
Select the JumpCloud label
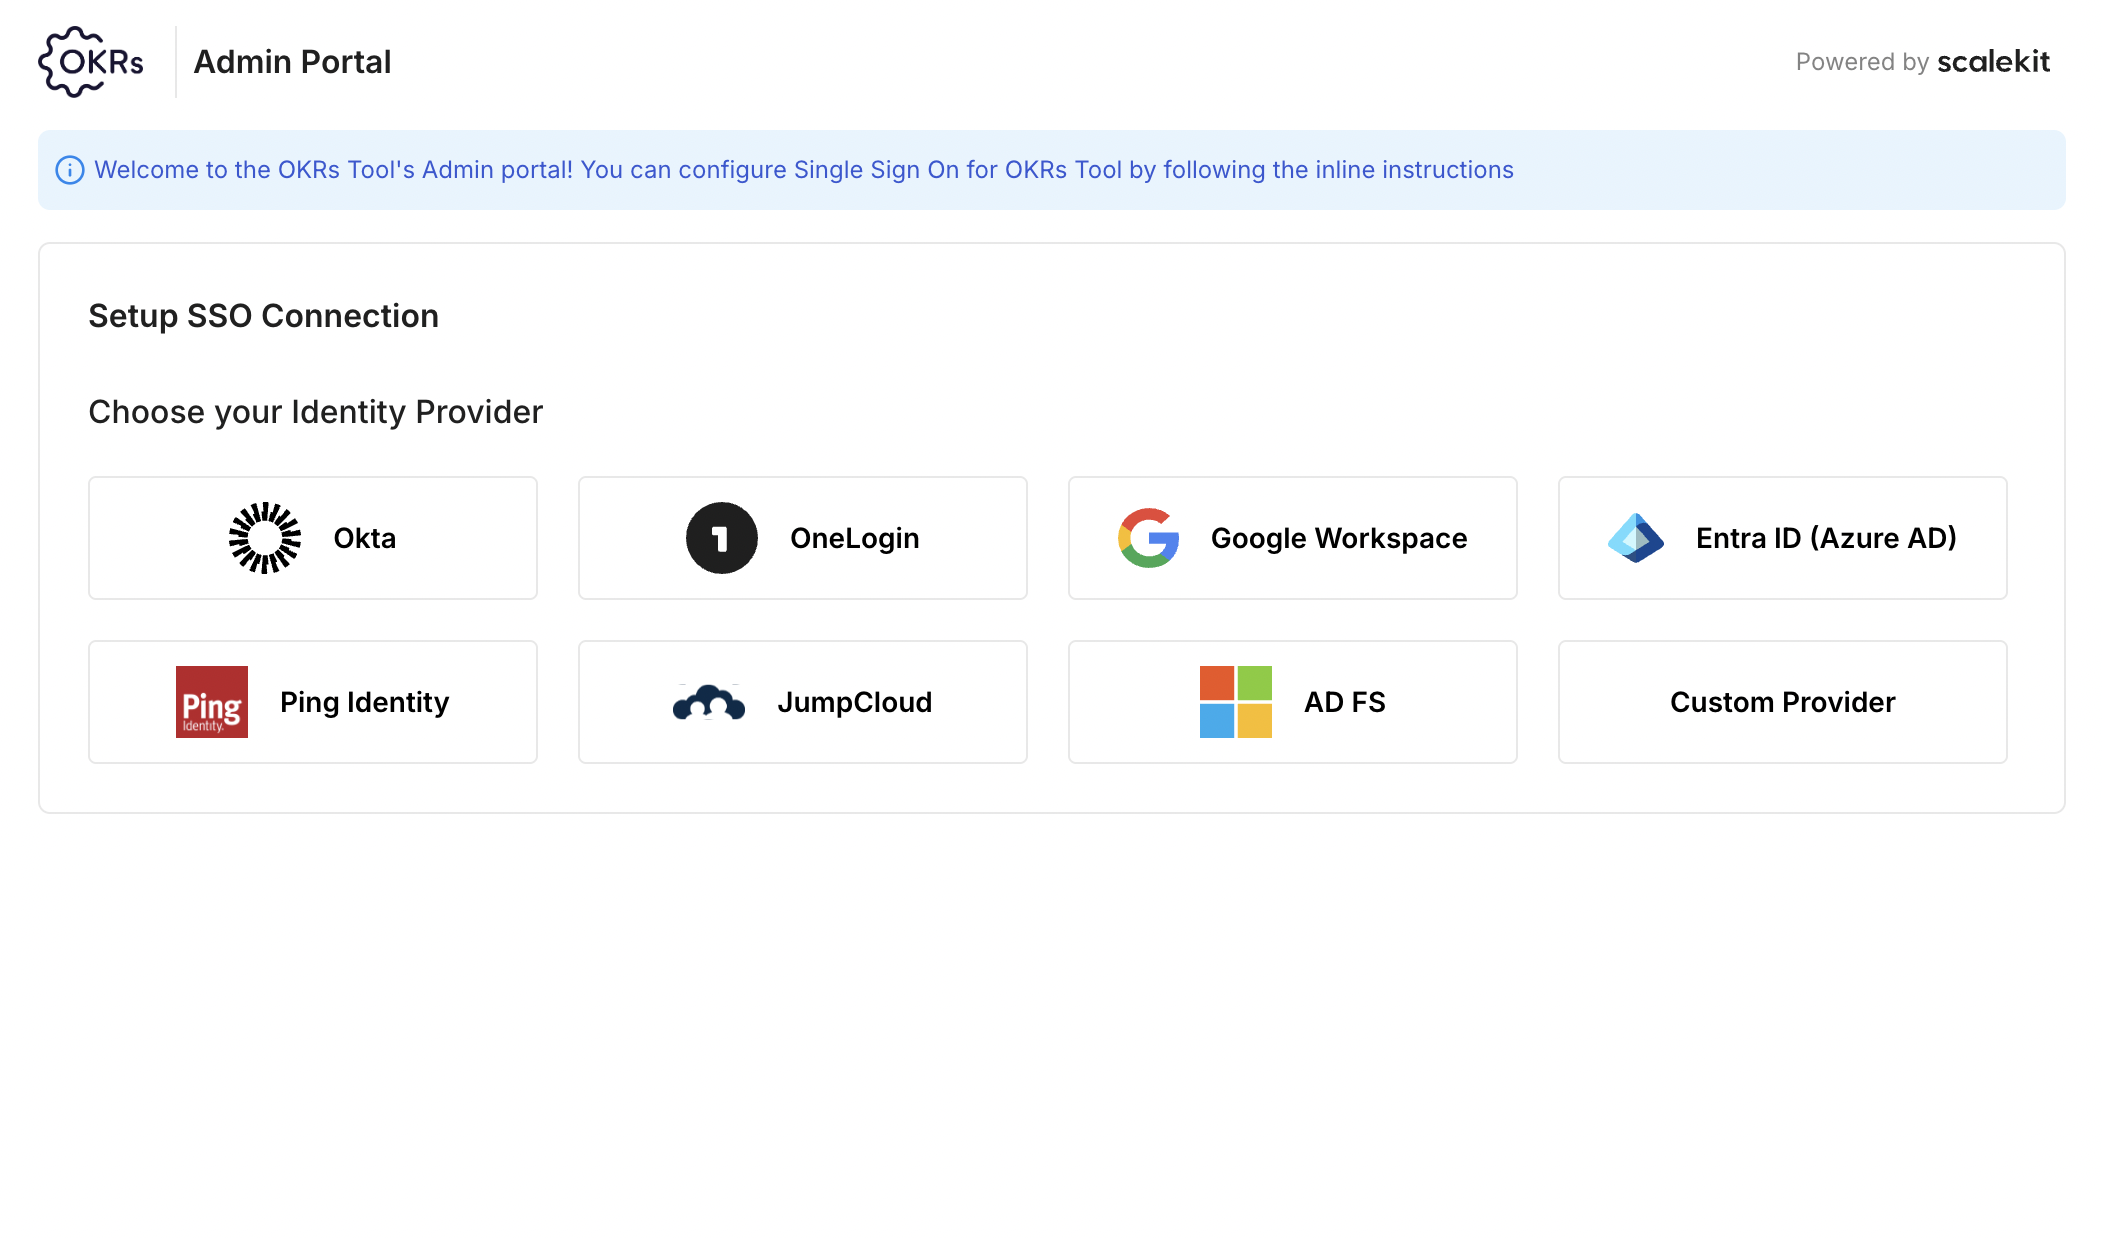(855, 702)
